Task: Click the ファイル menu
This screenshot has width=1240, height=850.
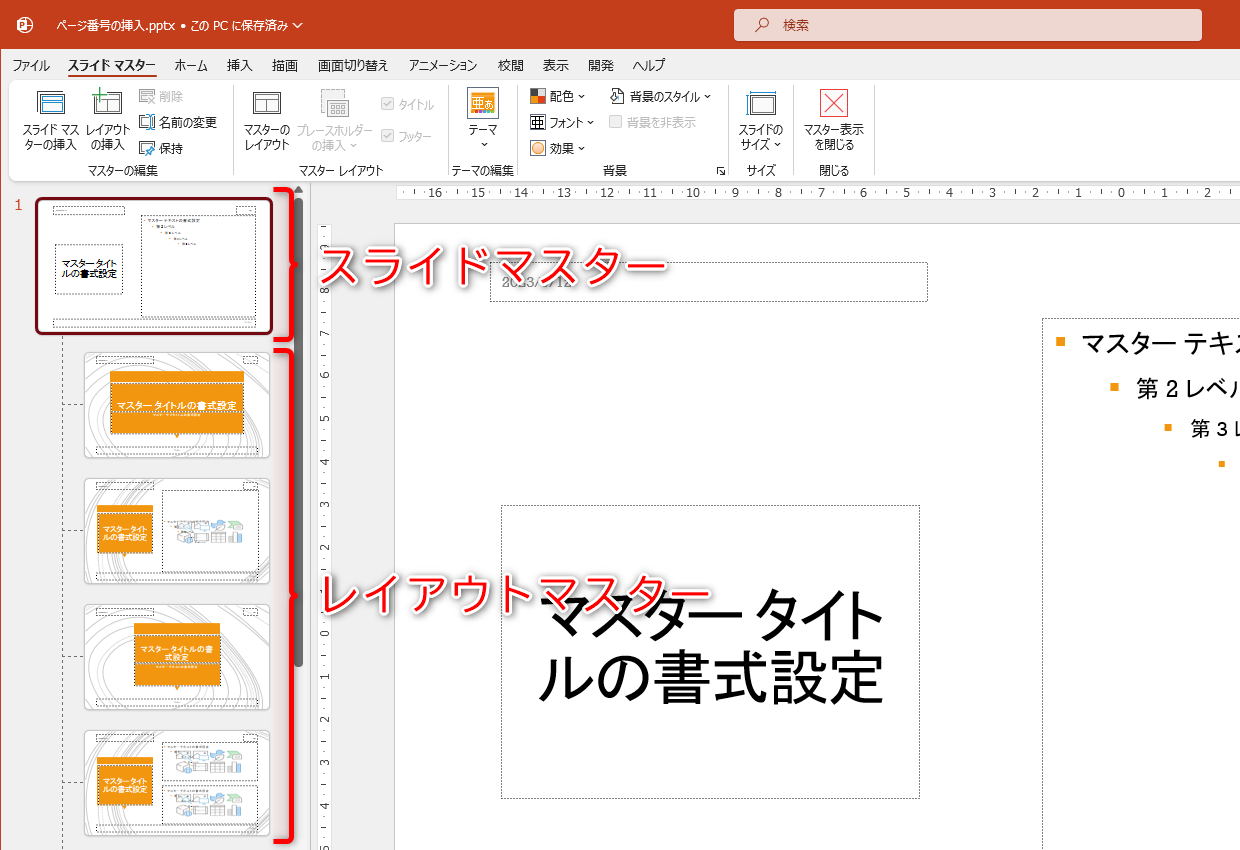Action: click(31, 65)
